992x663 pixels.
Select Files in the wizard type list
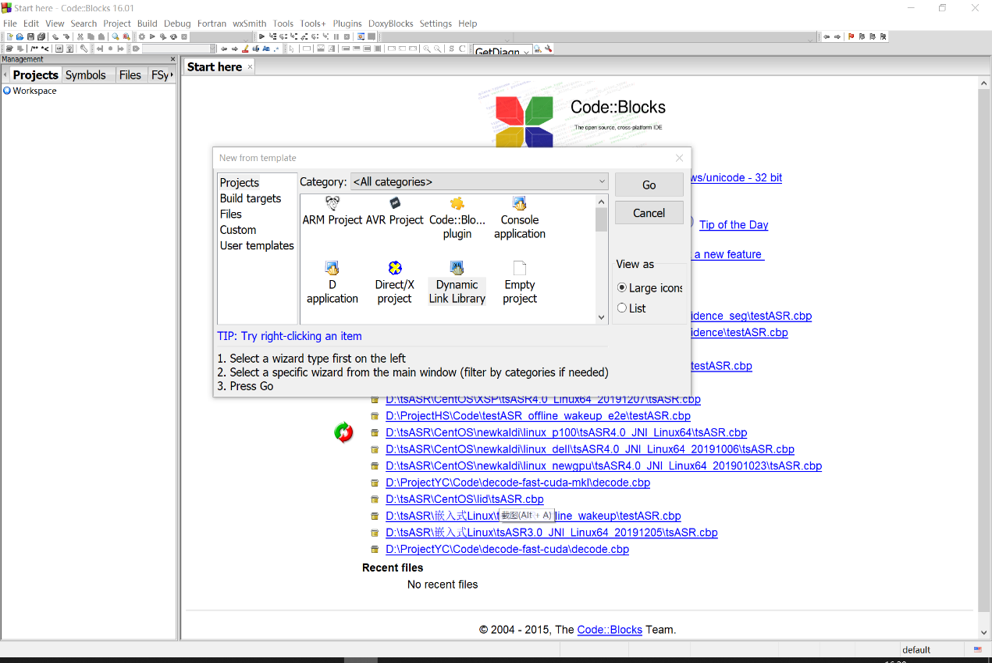[x=230, y=214]
